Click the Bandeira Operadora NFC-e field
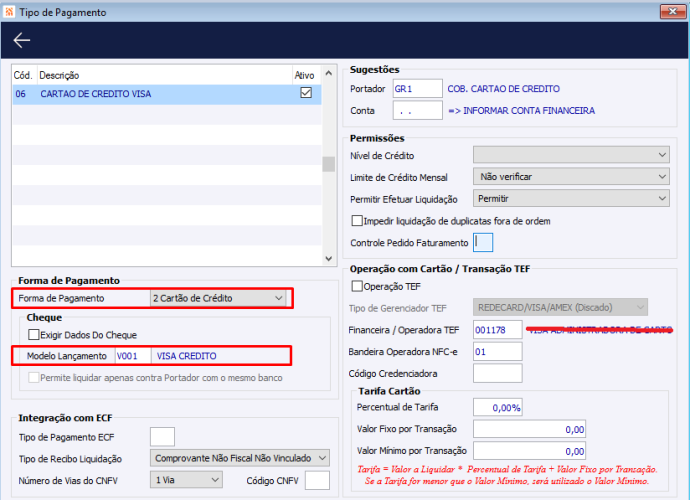 pos(498,352)
